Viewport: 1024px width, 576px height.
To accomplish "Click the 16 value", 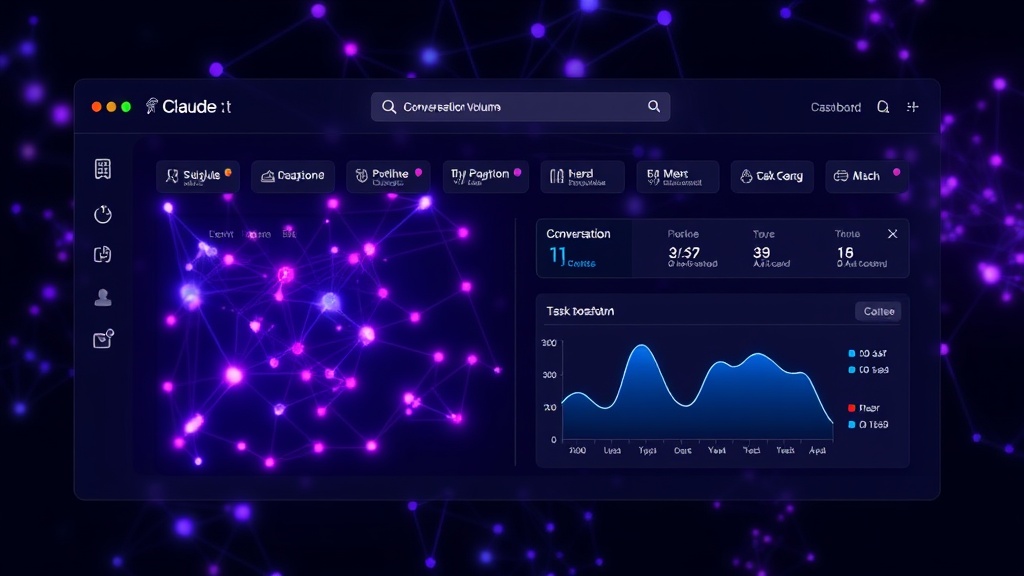I will [x=845, y=253].
